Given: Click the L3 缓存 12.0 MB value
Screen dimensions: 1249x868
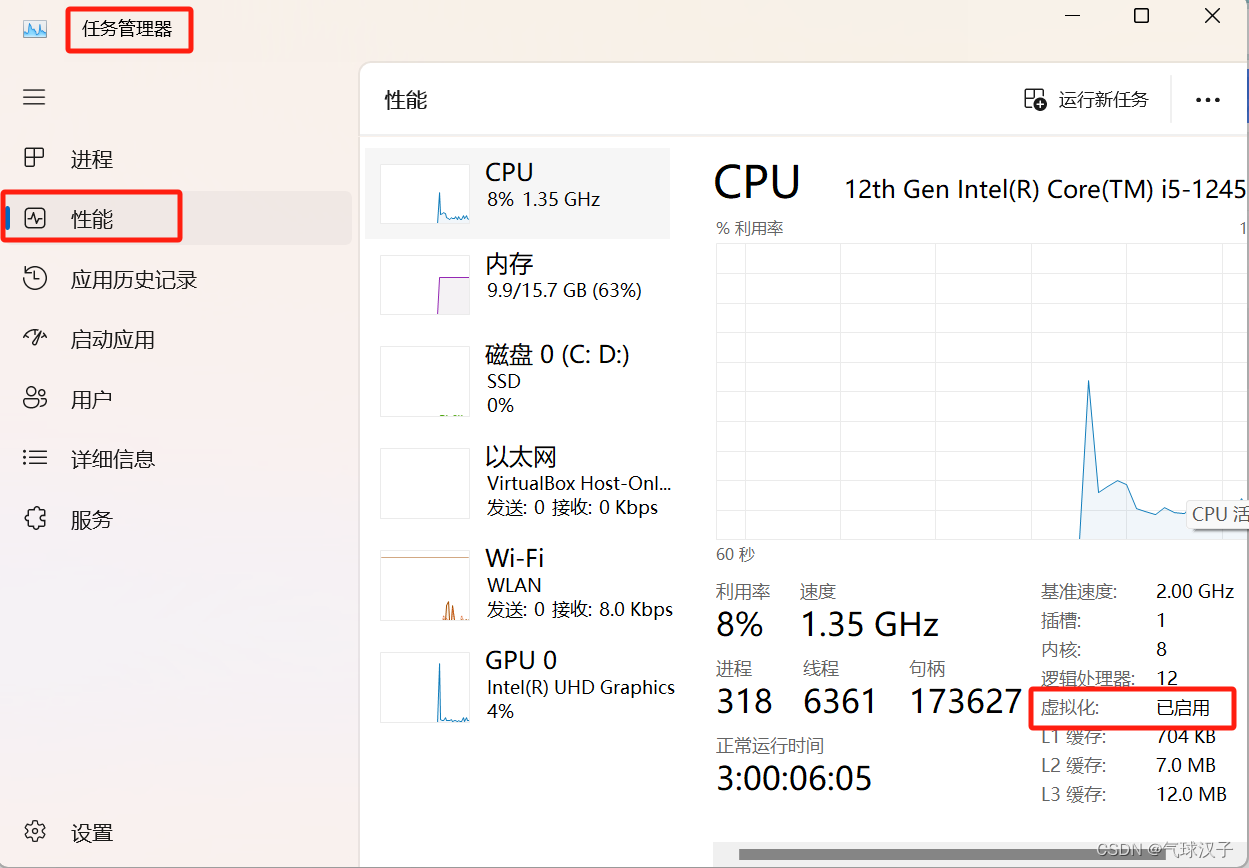Looking at the screenshot, I should click(x=1191, y=795).
